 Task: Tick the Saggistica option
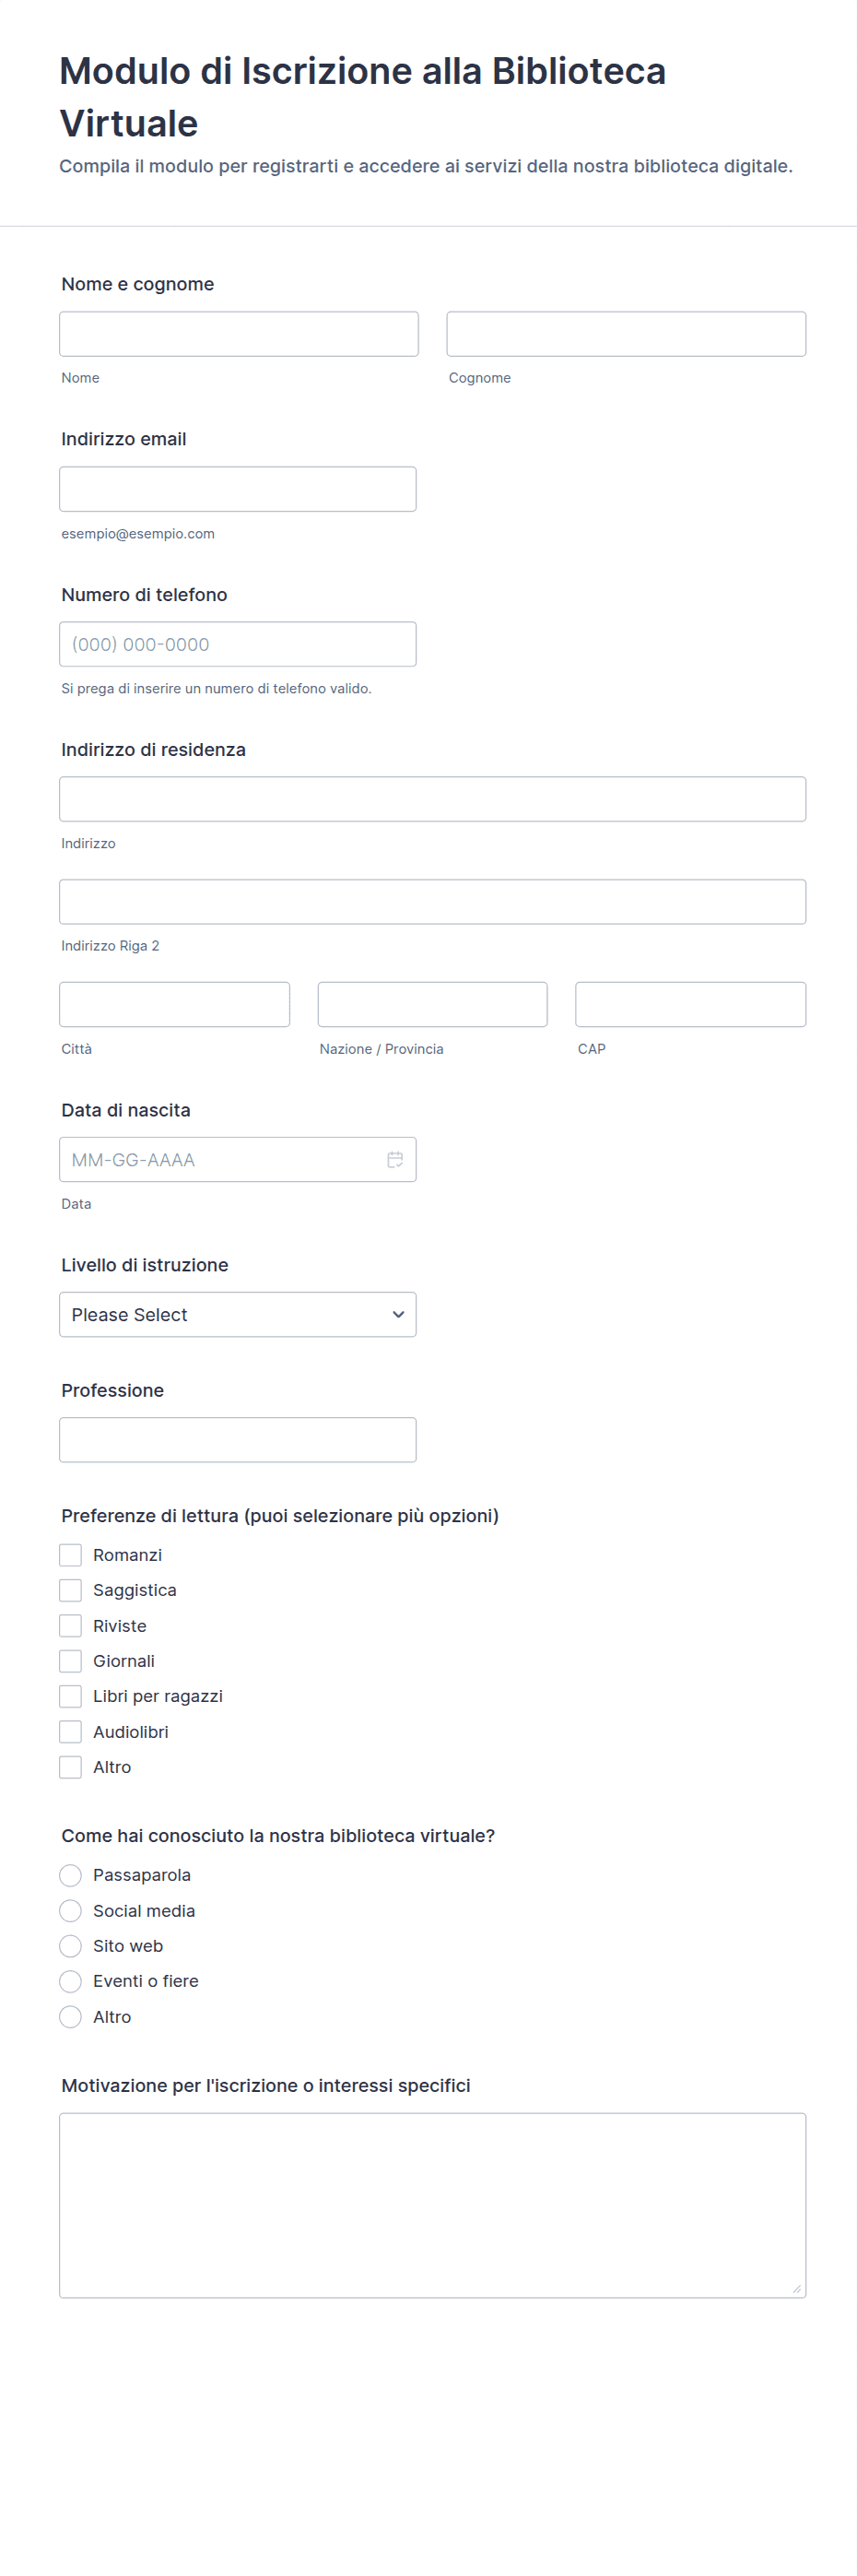click(x=71, y=1589)
